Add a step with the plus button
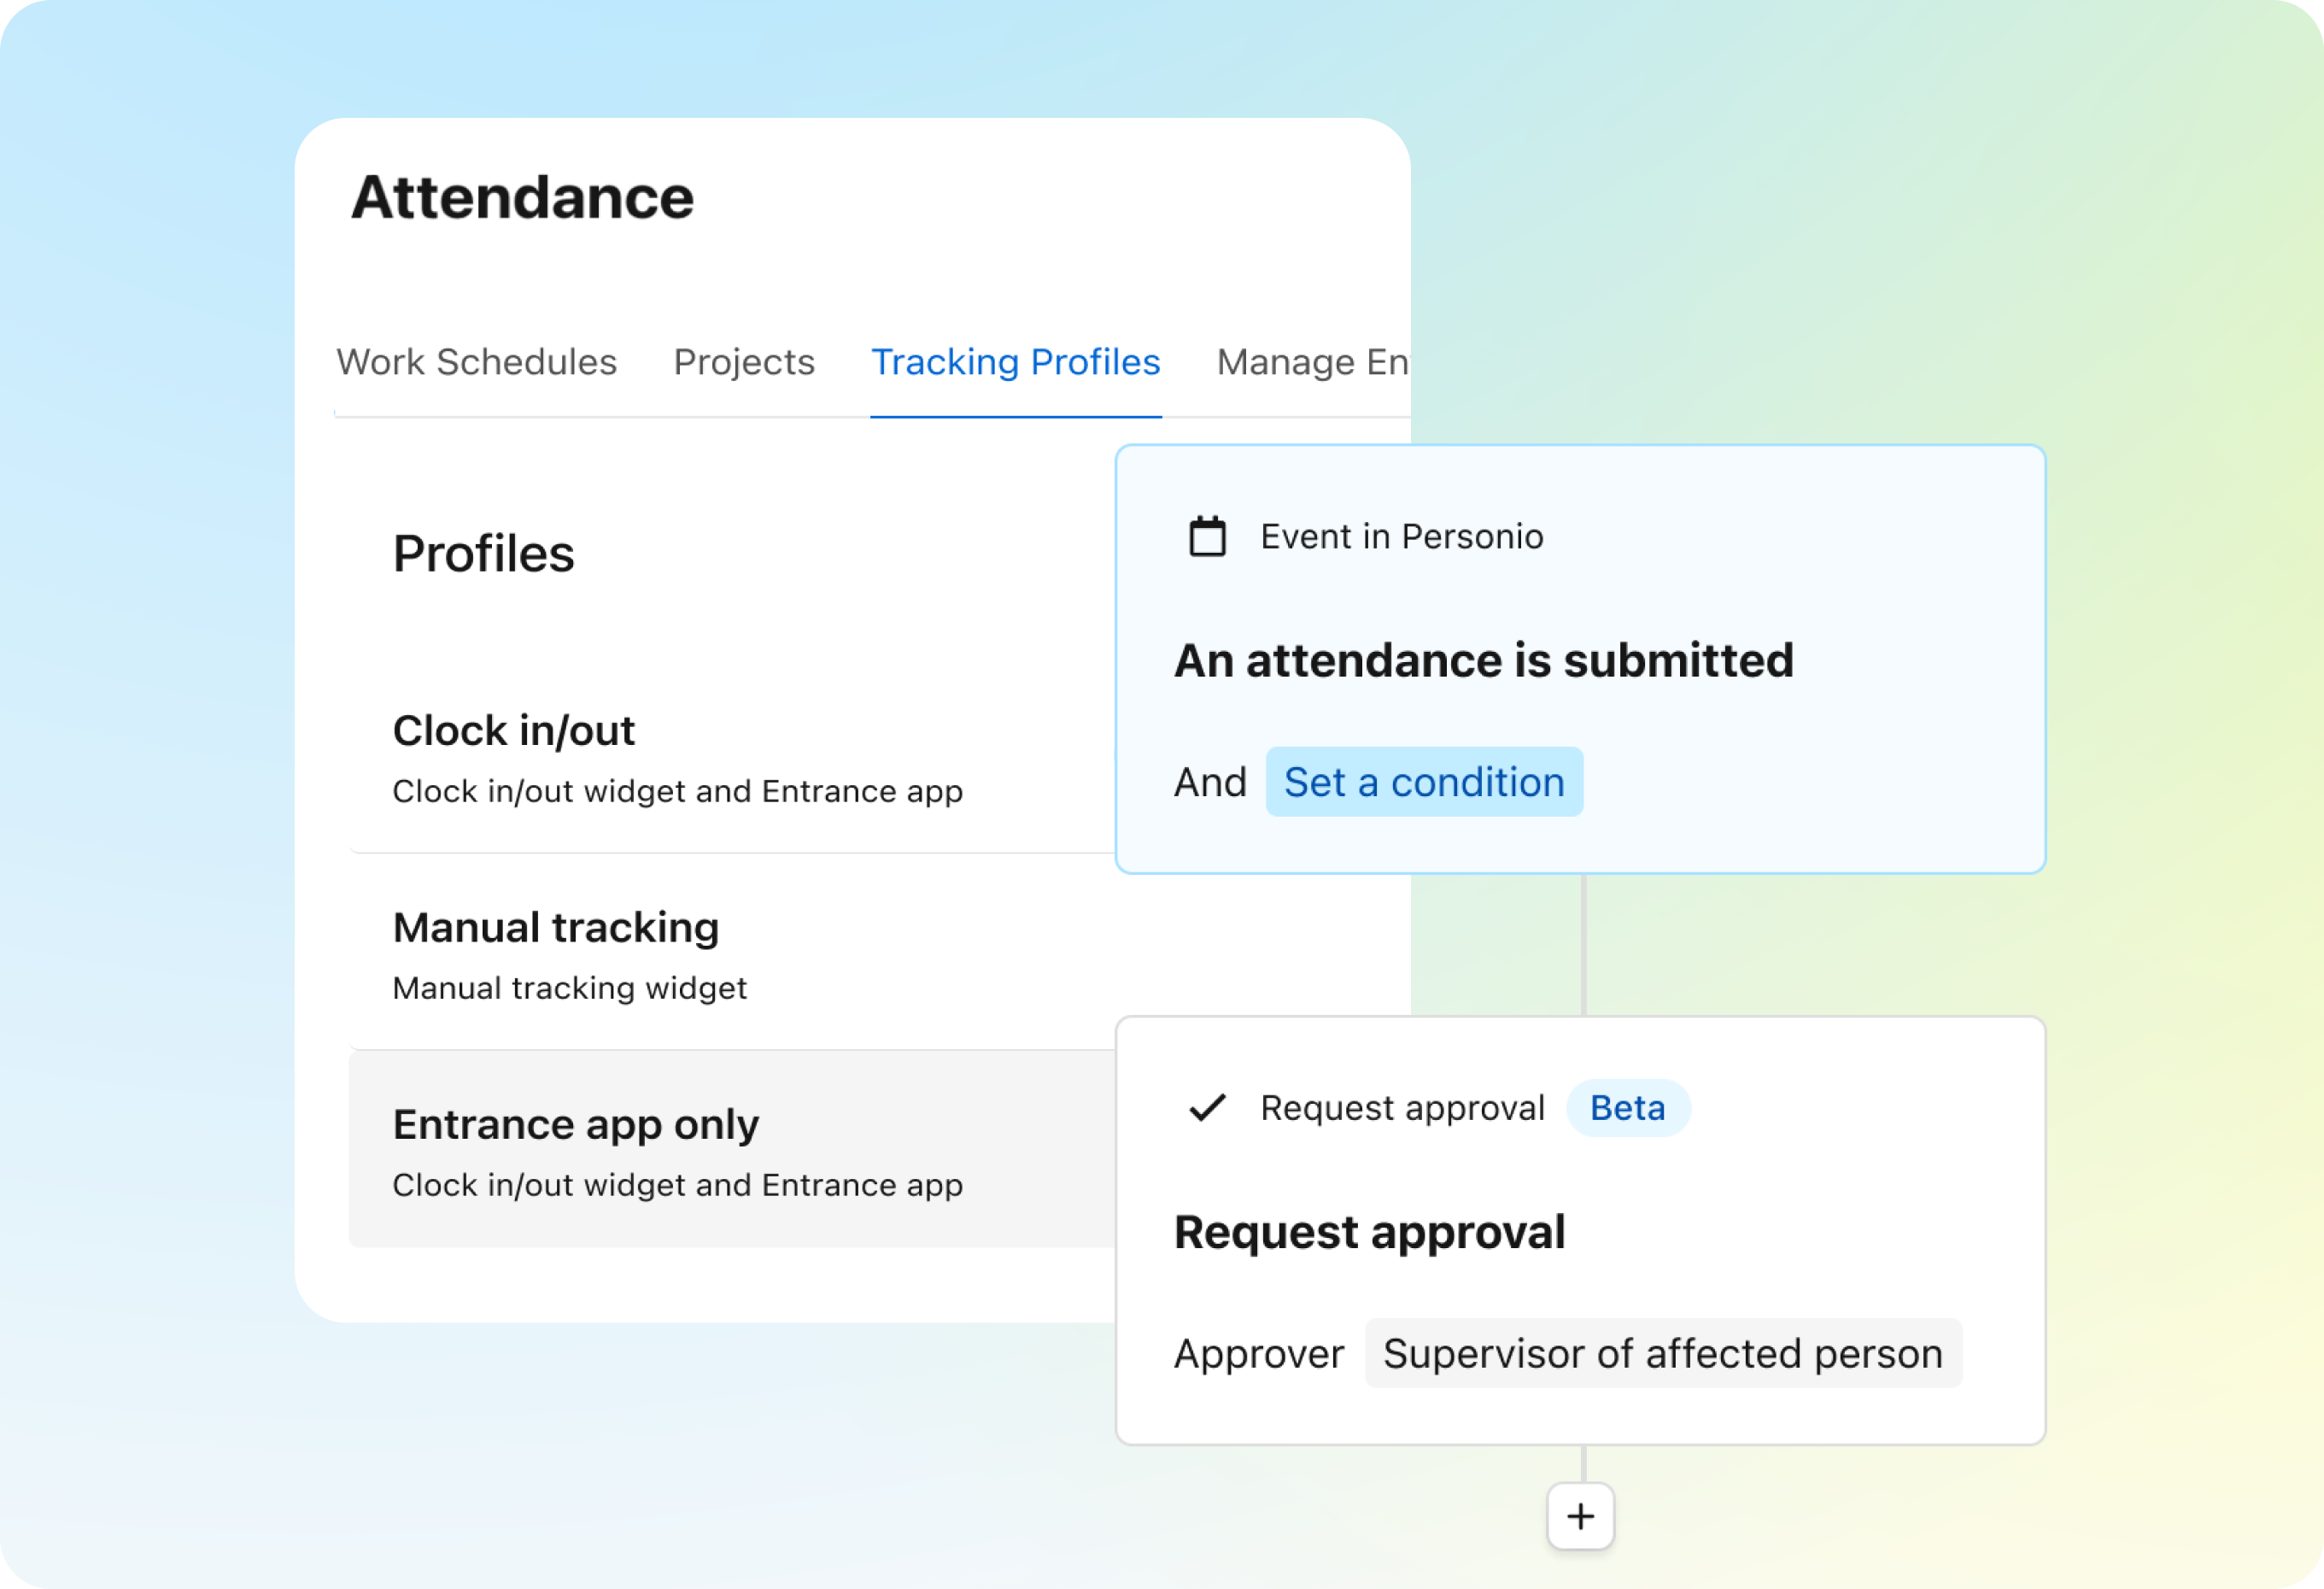 pos(1580,1517)
